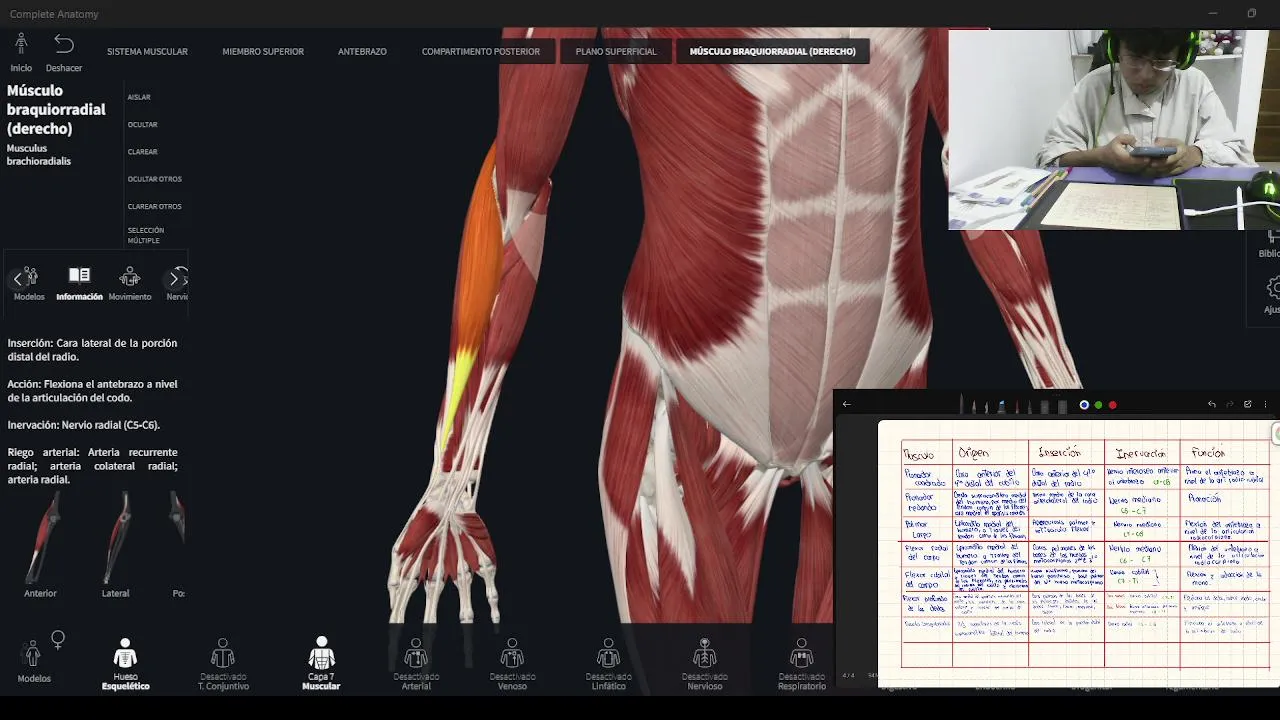Enable the T. Conjuntivo layer
1280x720 pixels.
pos(223,653)
